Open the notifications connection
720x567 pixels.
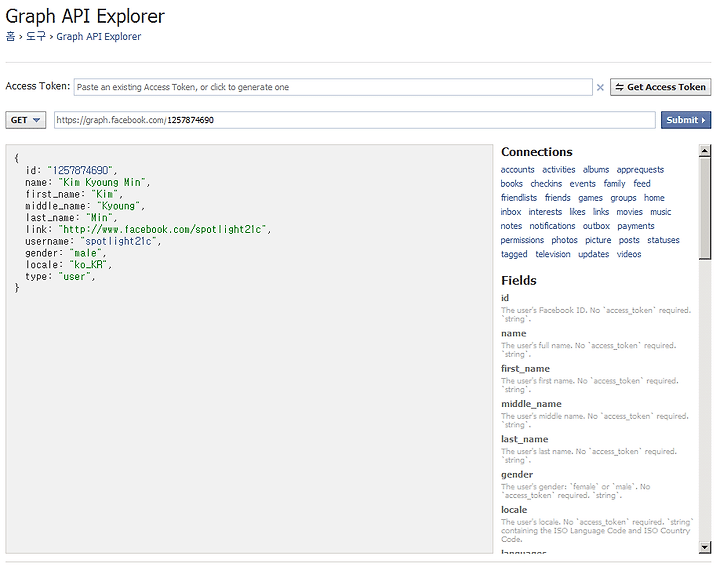pos(552,226)
